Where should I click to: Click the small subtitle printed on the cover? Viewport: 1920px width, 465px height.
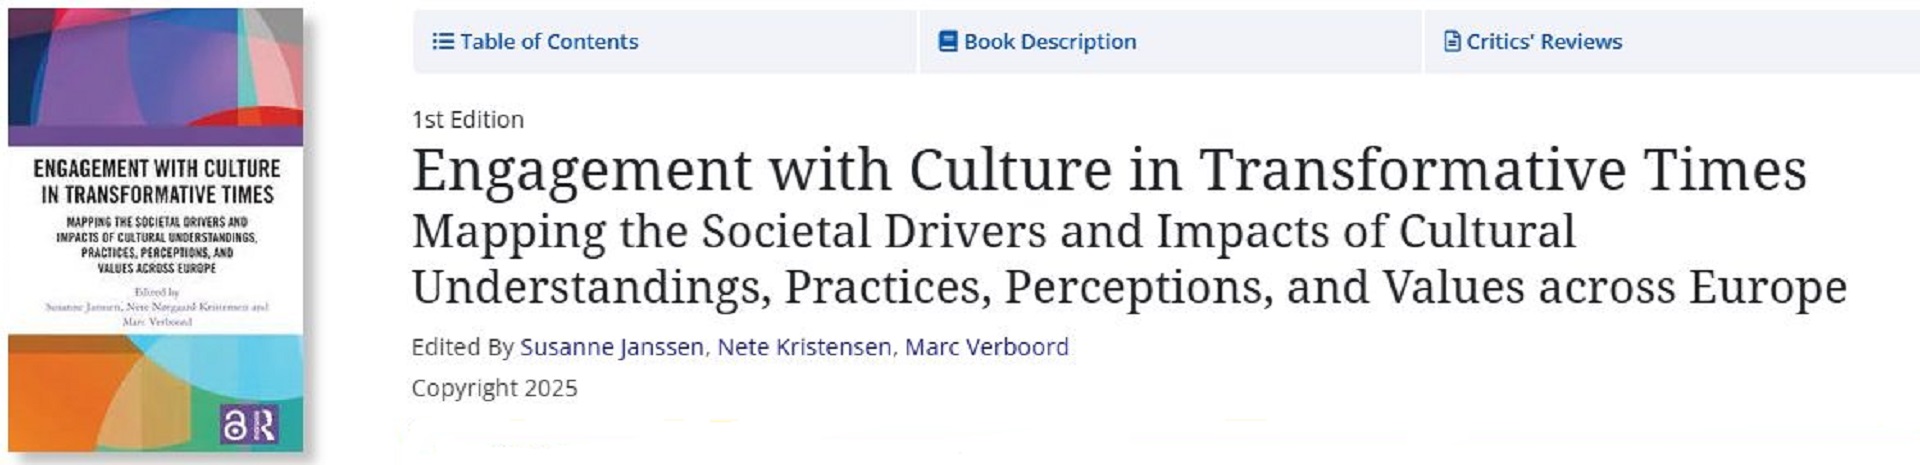tap(156, 245)
